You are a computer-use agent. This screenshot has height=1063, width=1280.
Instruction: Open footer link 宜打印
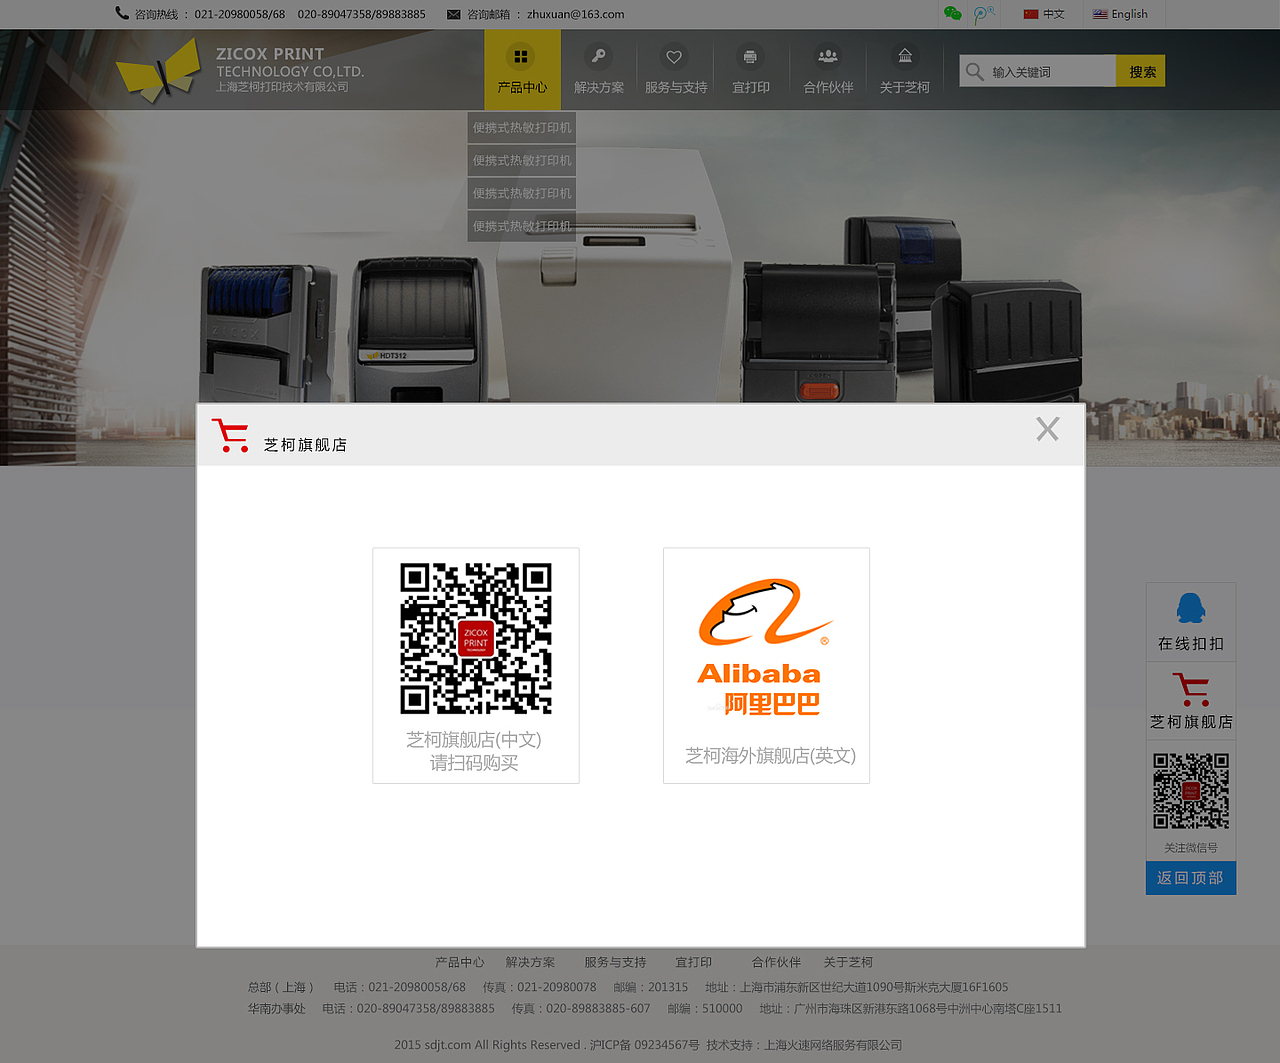[693, 962]
